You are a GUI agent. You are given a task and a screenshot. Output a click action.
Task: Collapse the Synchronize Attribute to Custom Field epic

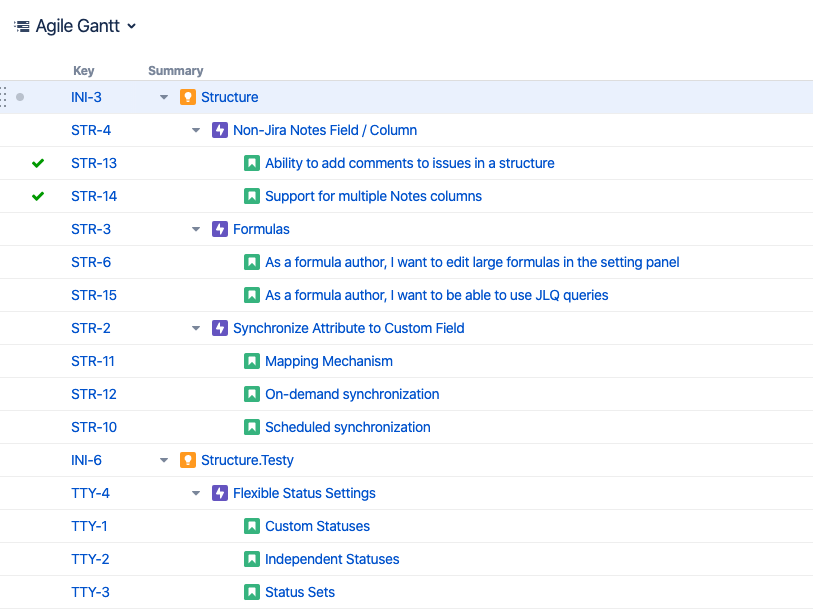point(196,328)
